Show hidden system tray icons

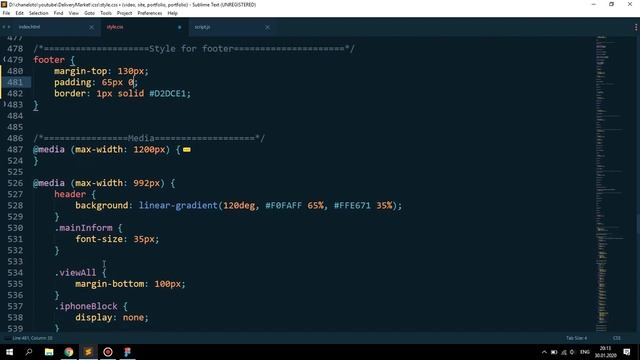[x=544, y=352]
